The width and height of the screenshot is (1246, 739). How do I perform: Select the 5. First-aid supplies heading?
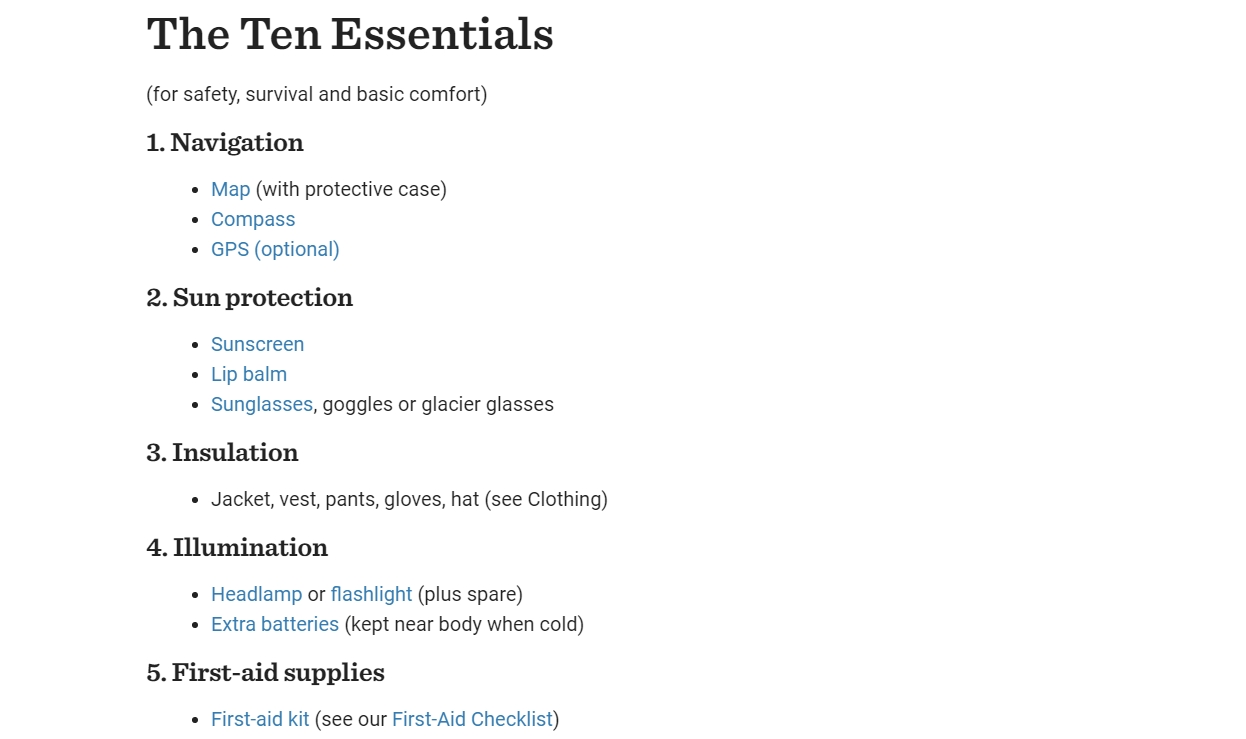[x=266, y=672]
